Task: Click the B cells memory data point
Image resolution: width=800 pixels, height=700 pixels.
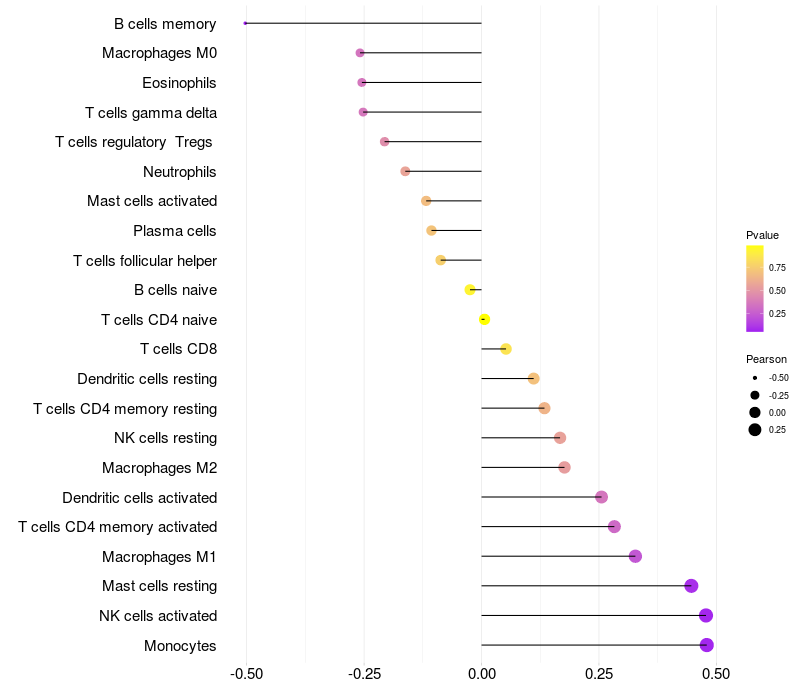Action: tap(245, 23)
